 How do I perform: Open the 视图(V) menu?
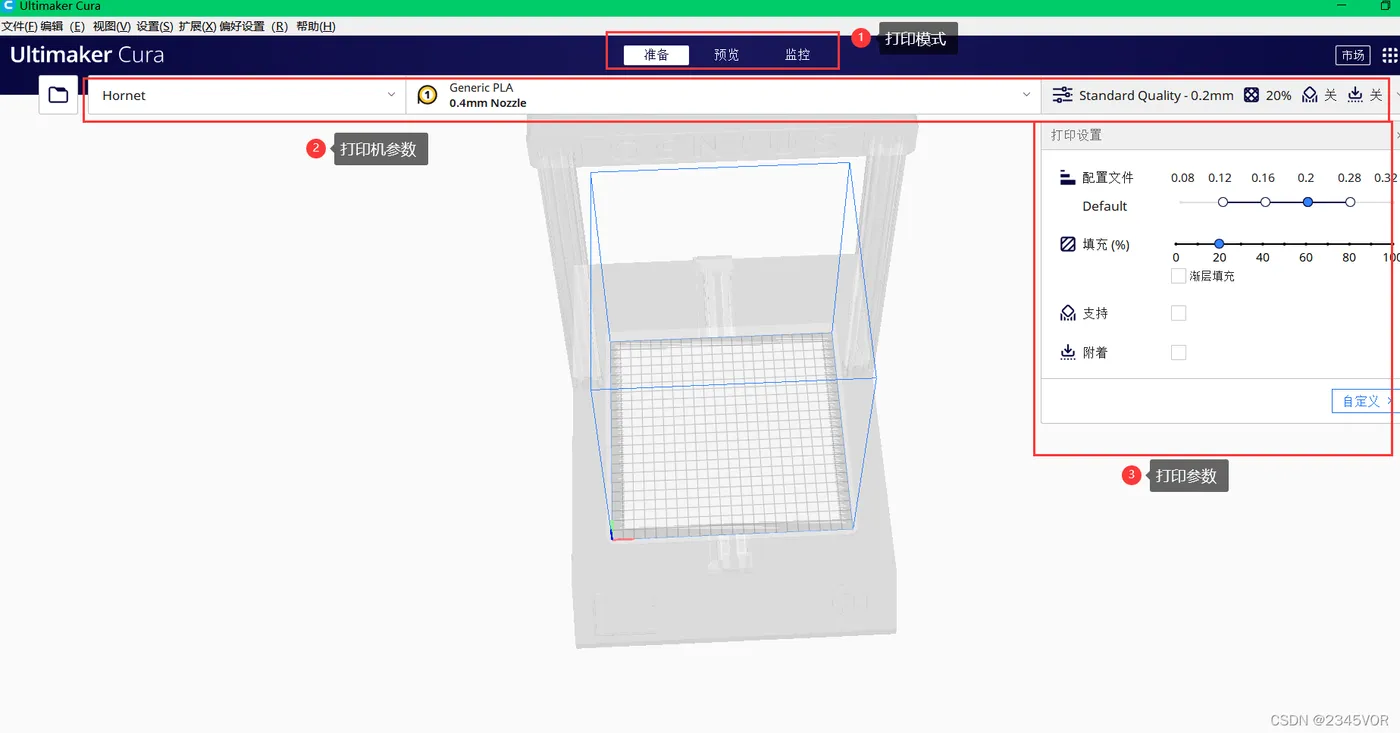(111, 27)
